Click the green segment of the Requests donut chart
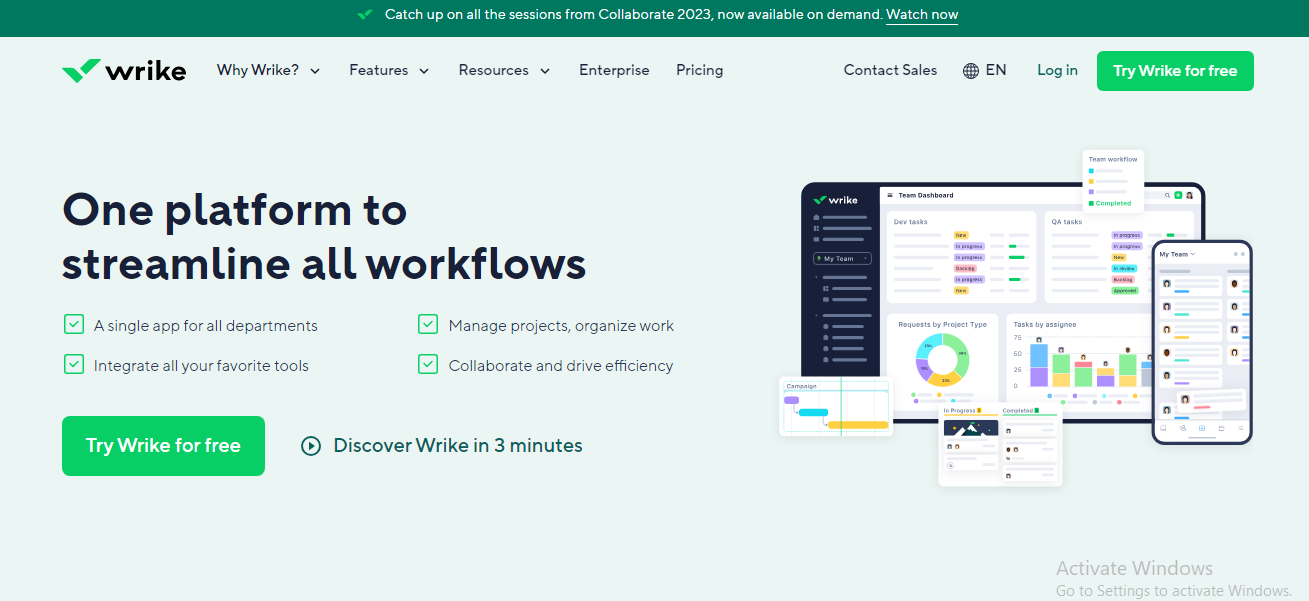This screenshot has height=601, width=1309. pos(960,353)
